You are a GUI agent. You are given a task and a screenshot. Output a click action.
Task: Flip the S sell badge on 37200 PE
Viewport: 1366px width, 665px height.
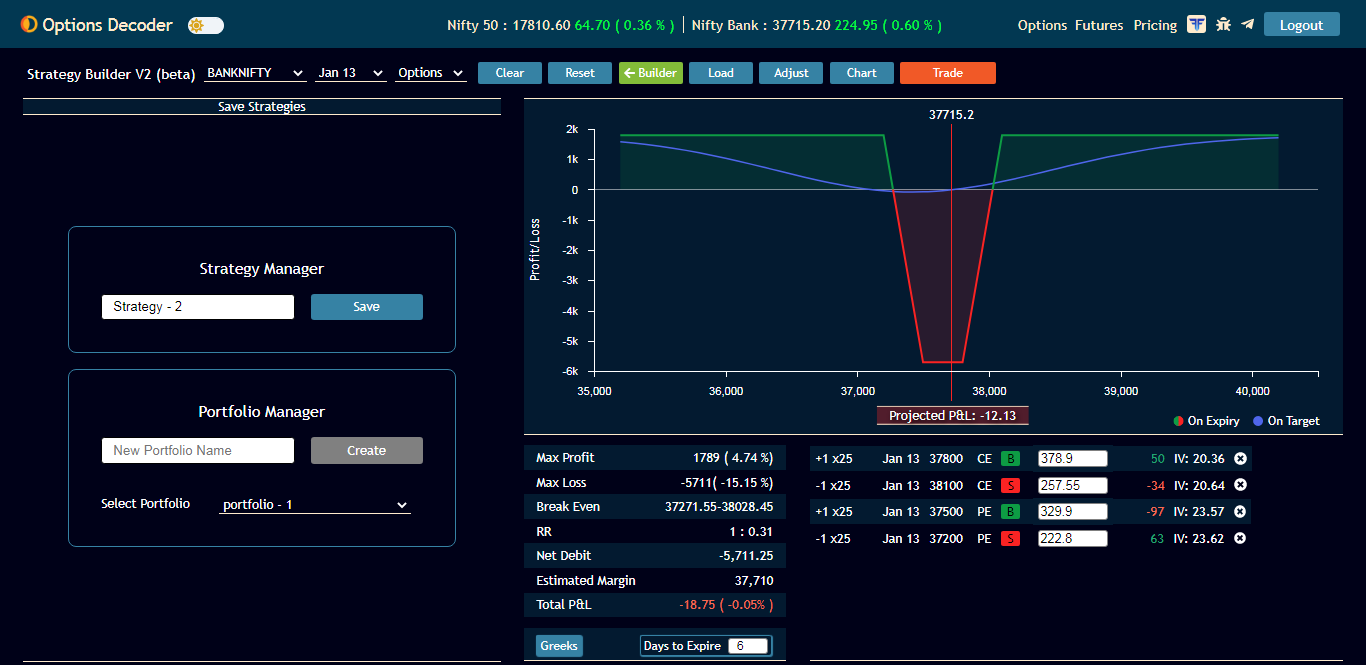[x=1011, y=539]
